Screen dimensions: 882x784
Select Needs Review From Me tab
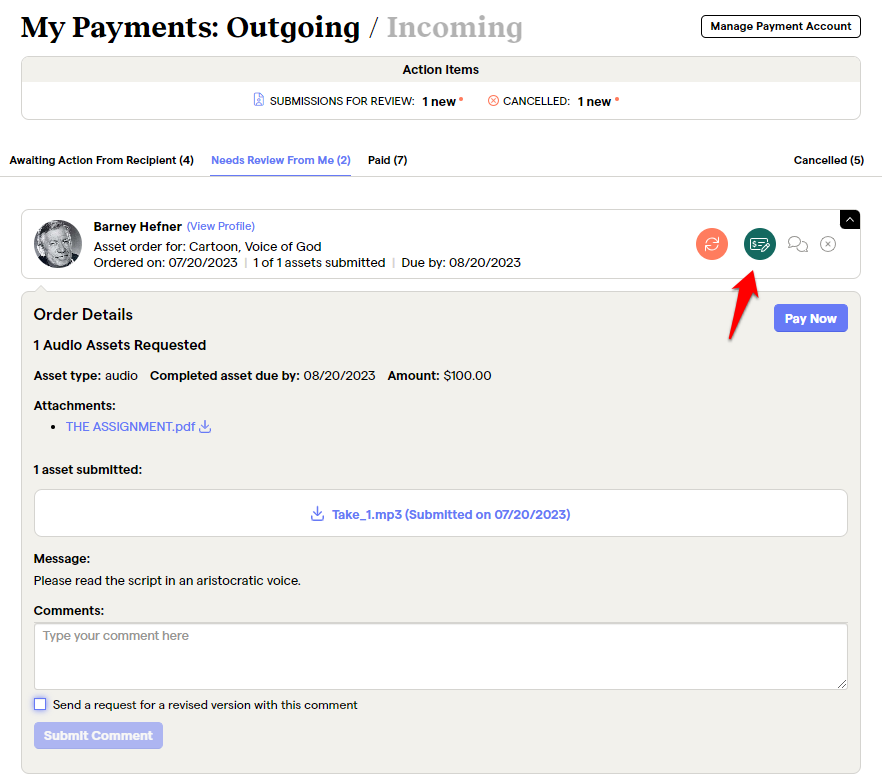(x=281, y=160)
